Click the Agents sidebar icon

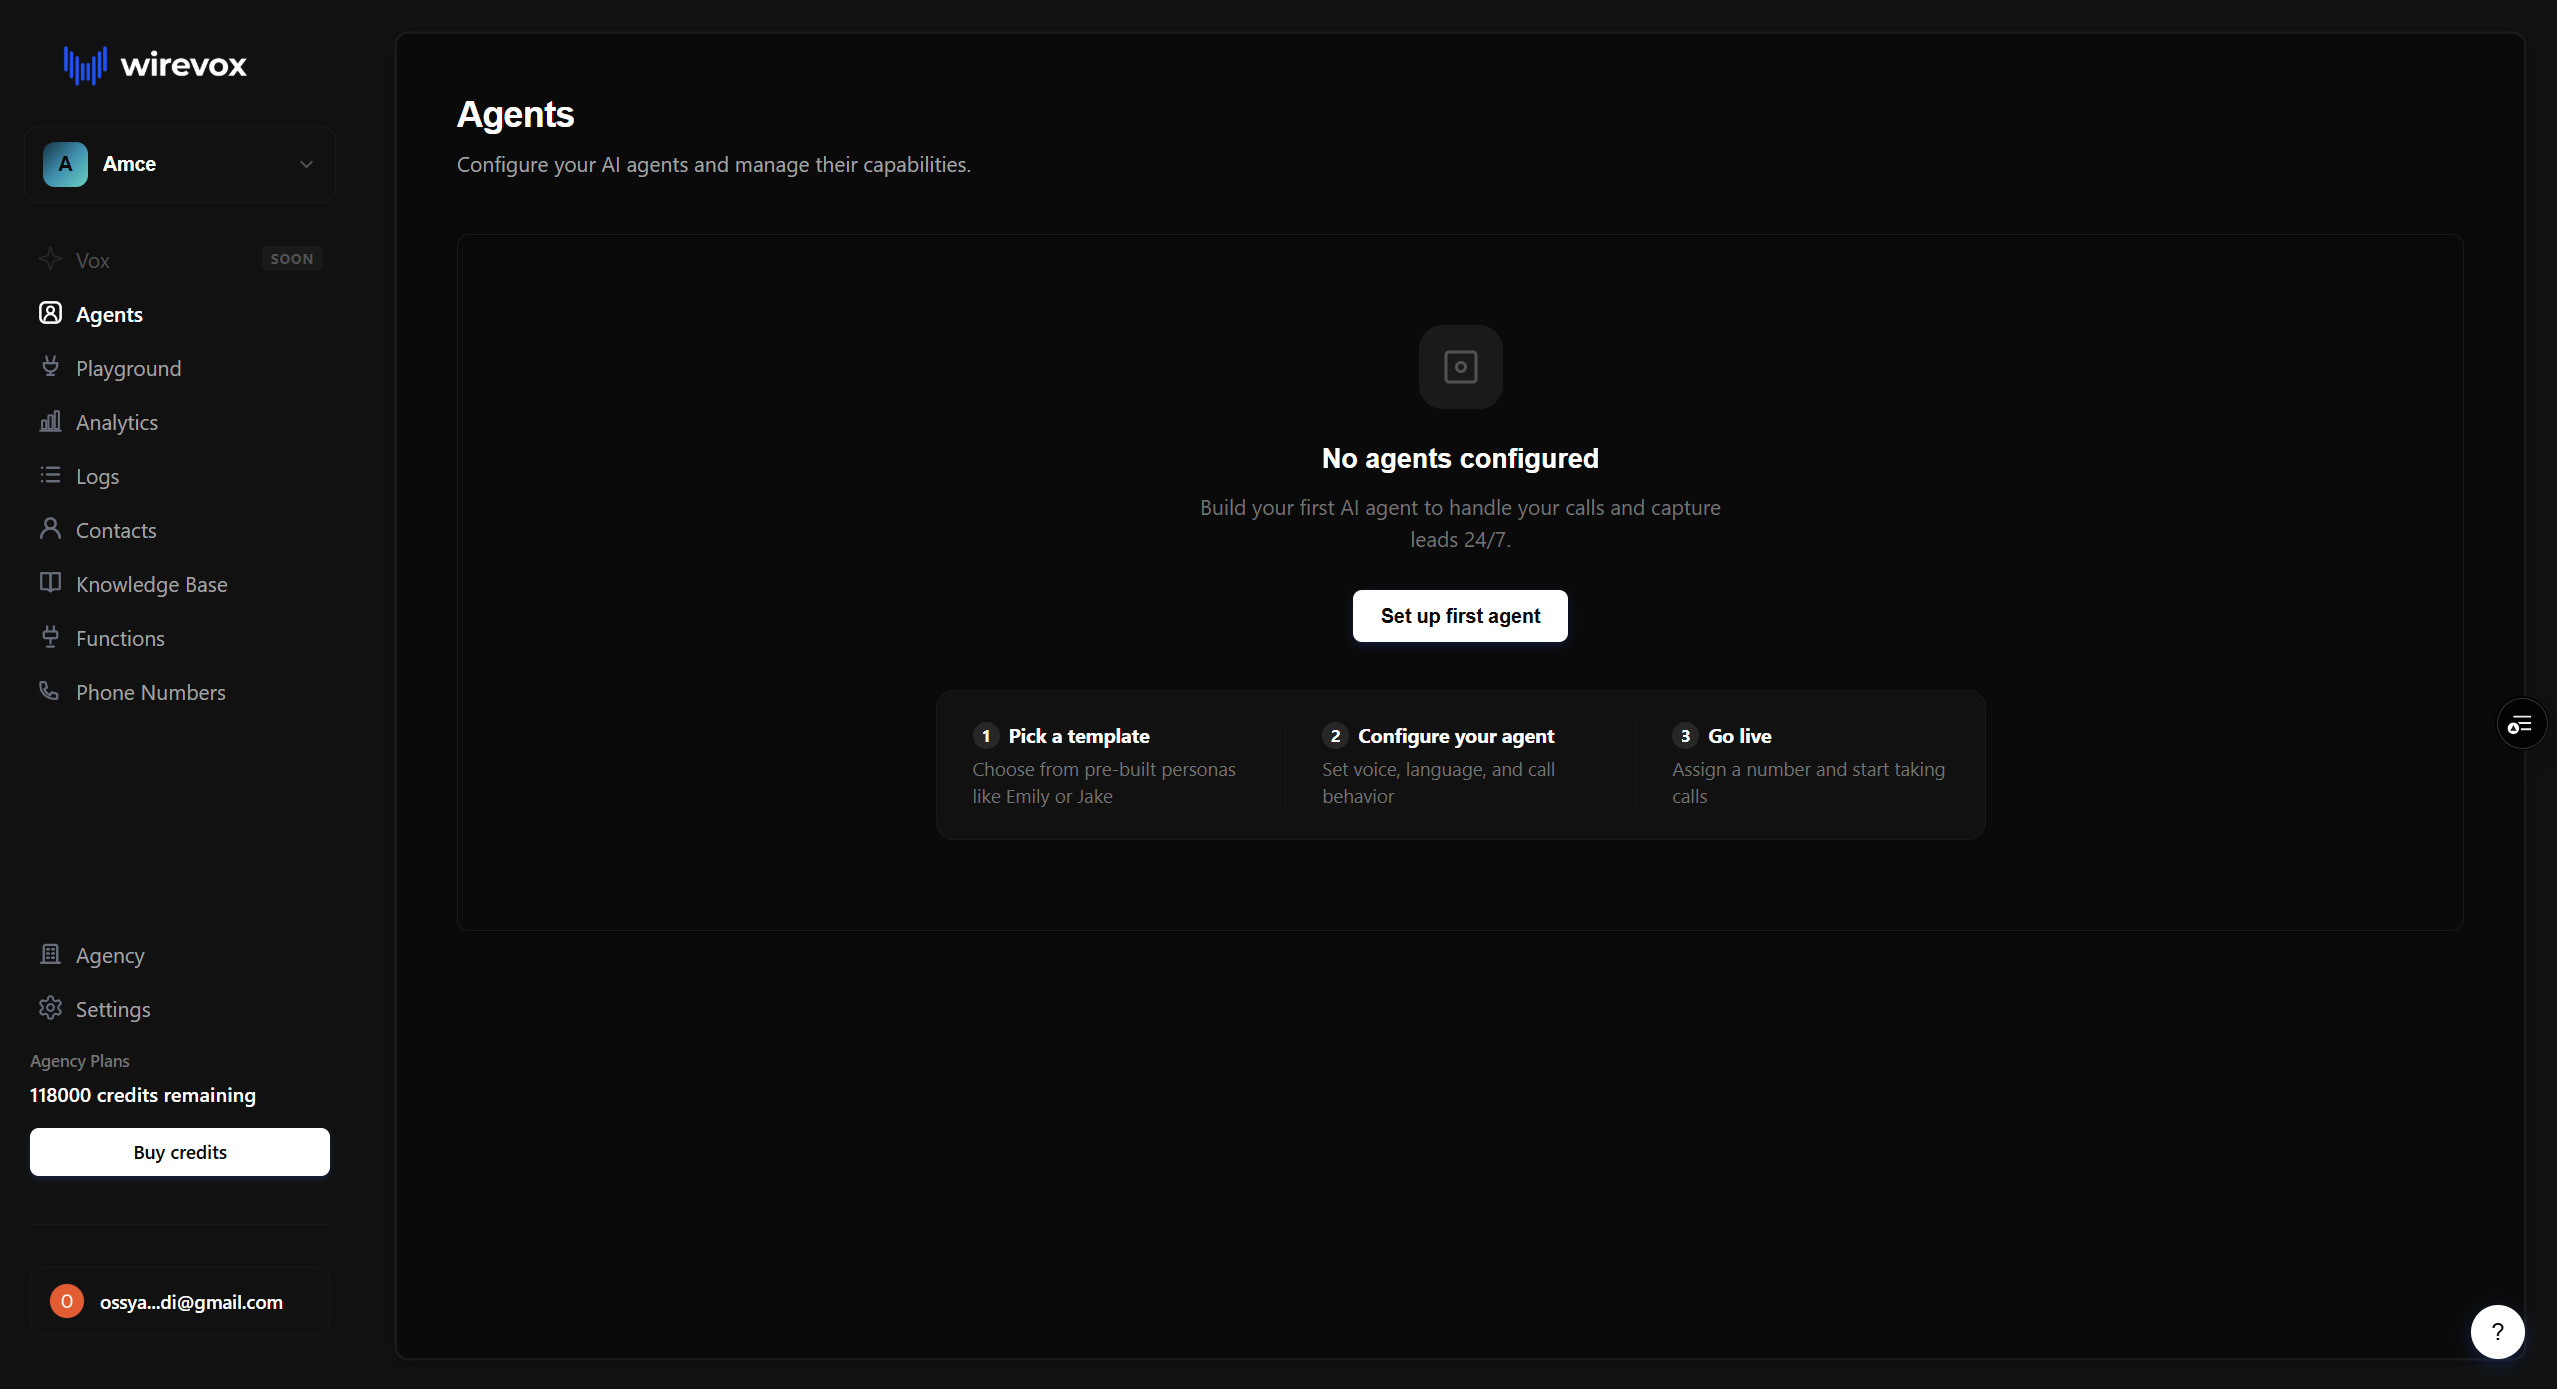[50, 313]
